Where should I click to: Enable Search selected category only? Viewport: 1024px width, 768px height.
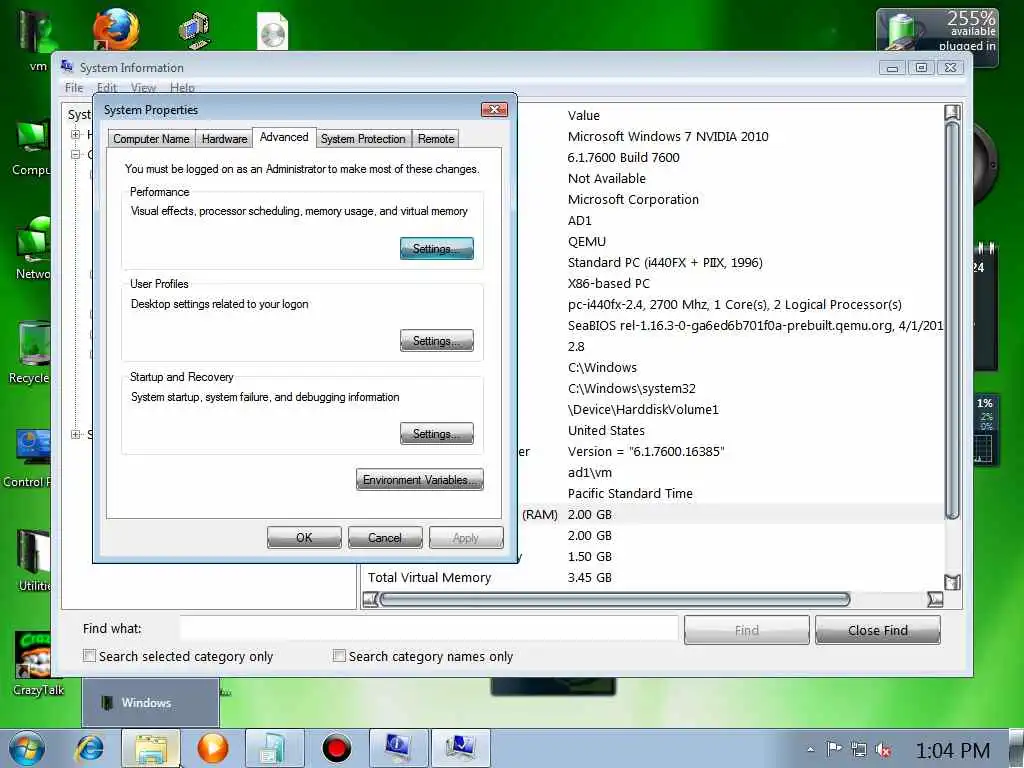[x=89, y=656]
